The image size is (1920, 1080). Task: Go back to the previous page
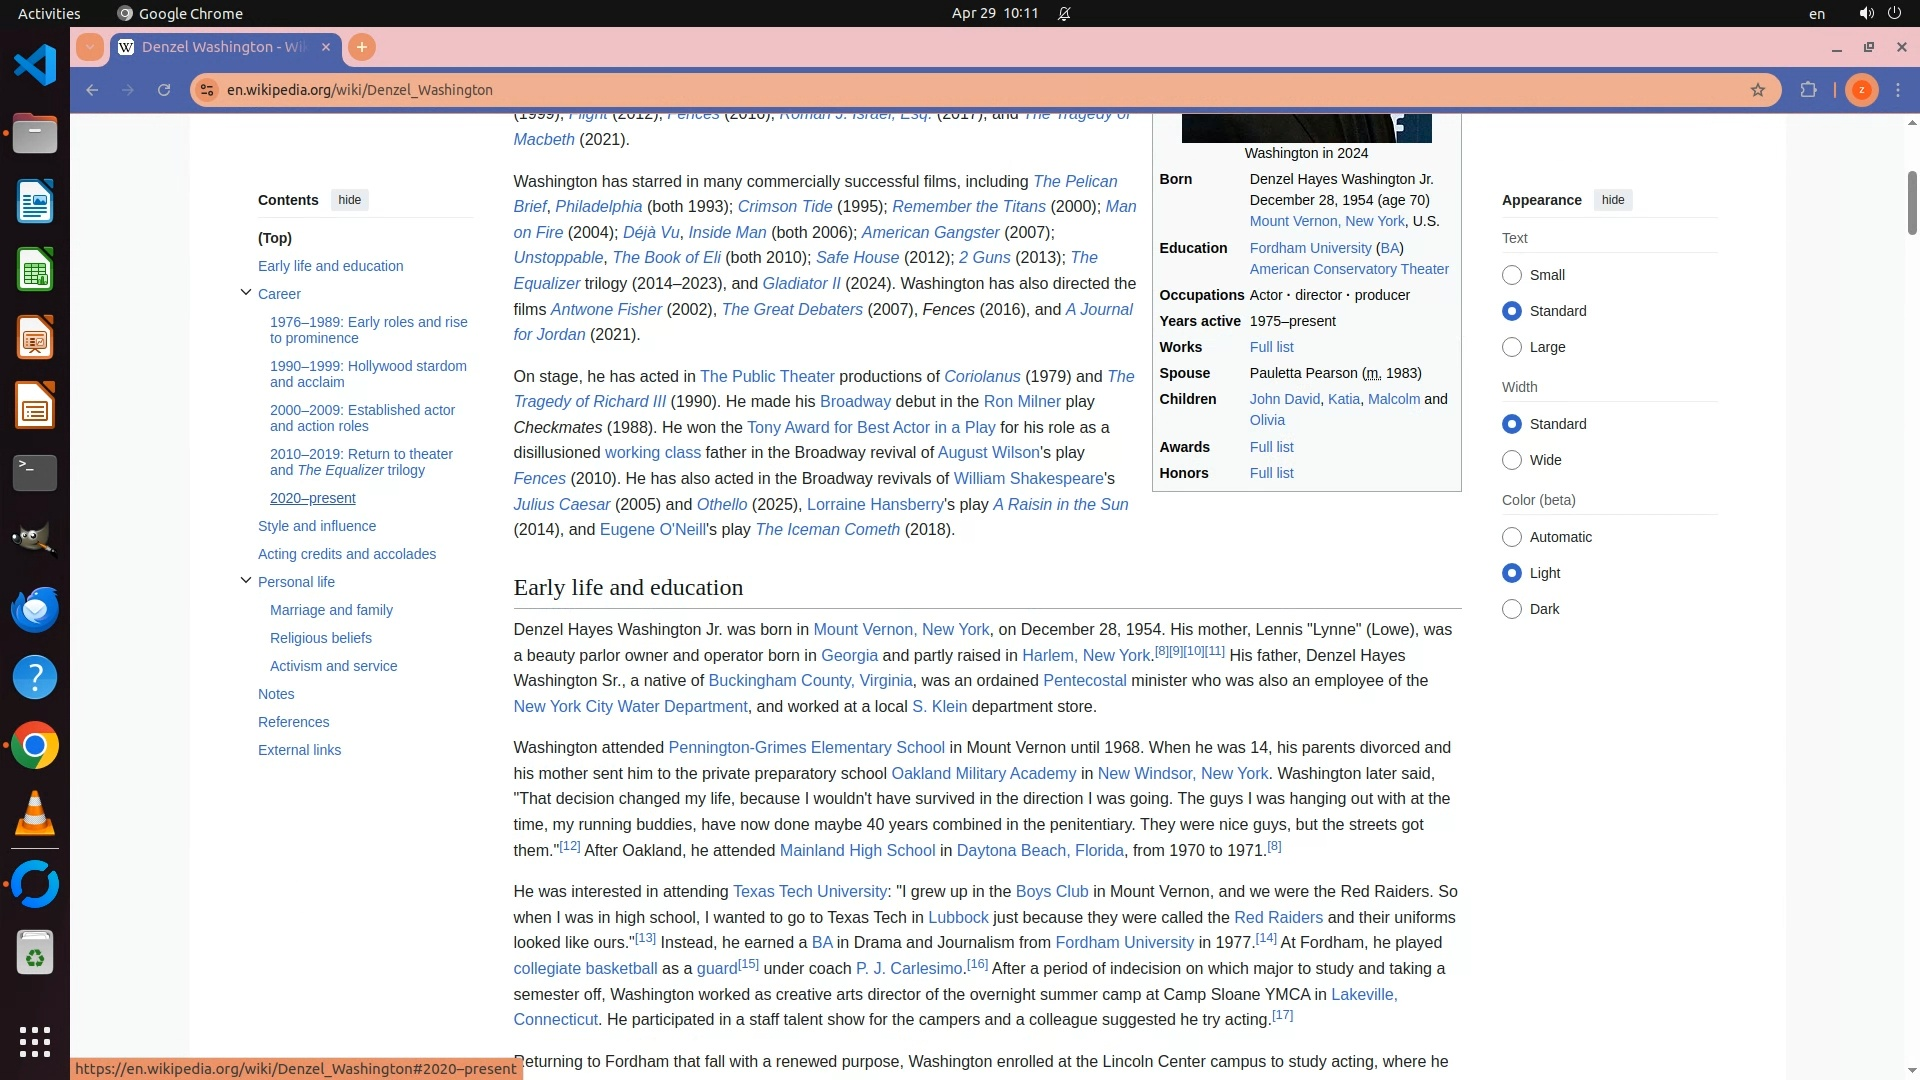click(92, 90)
